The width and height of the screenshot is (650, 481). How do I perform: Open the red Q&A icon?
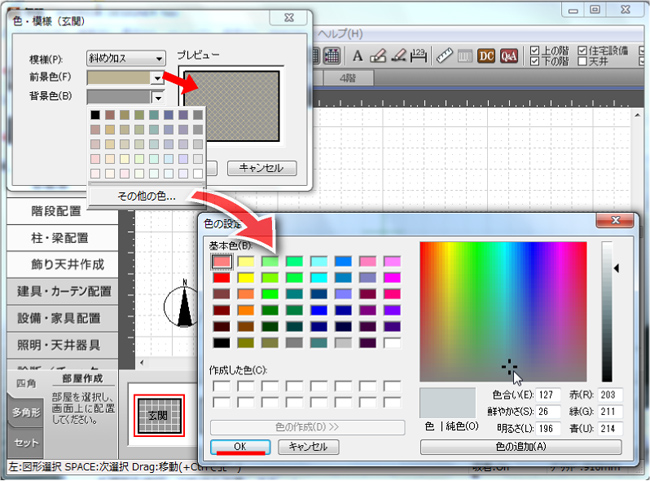pyautogui.click(x=510, y=55)
